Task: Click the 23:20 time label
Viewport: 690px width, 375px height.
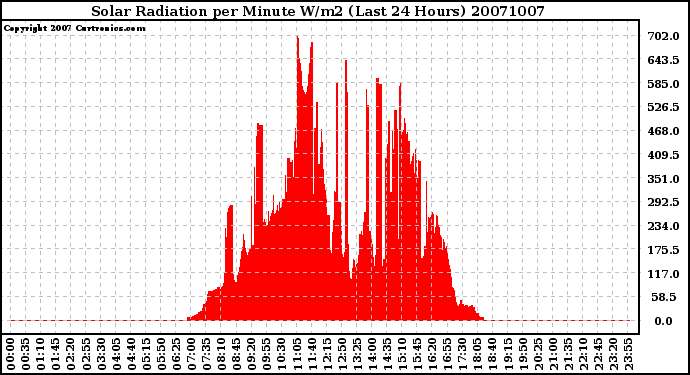Action: (614, 355)
